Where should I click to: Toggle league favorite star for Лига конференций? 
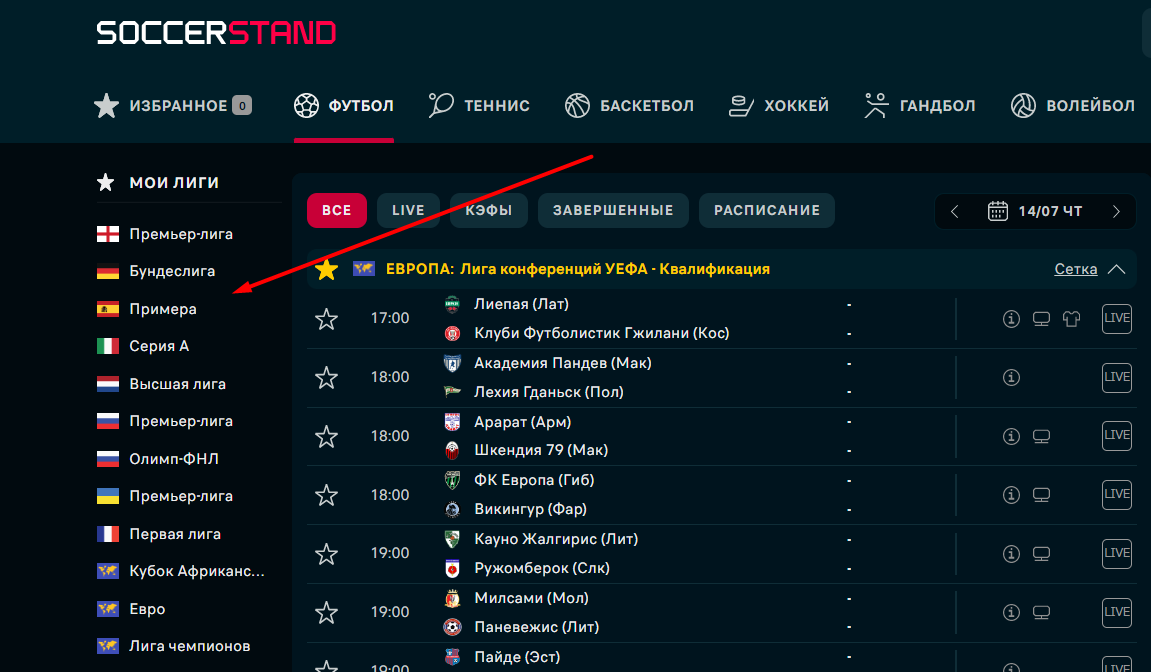point(327,270)
